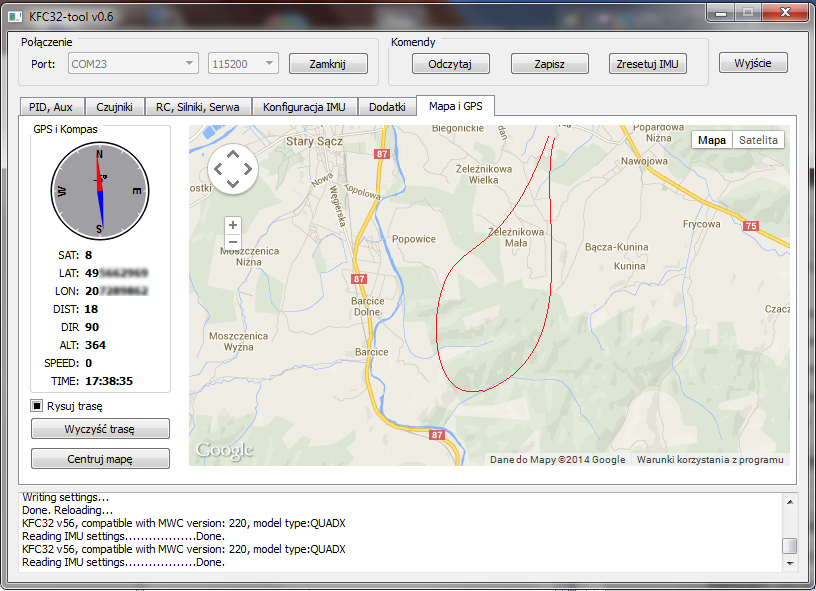Image resolution: width=816 pixels, height=591 pixels.
Task: Pan the map right with the arrow control
Action: tap(248, 168)
